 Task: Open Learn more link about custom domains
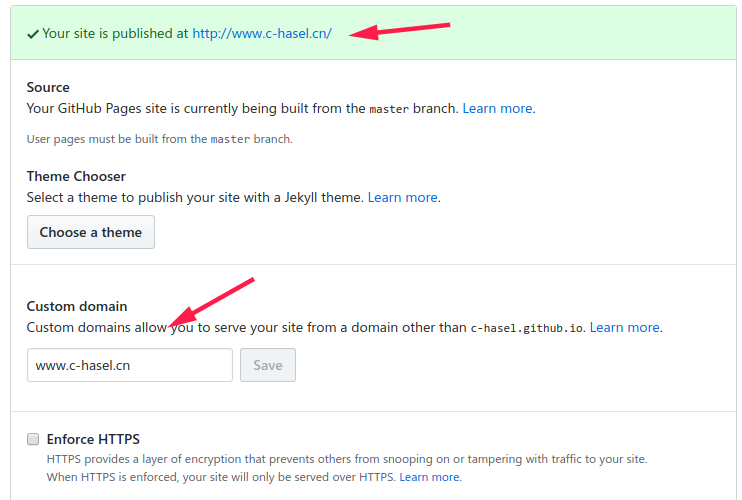tap(625, 327)
